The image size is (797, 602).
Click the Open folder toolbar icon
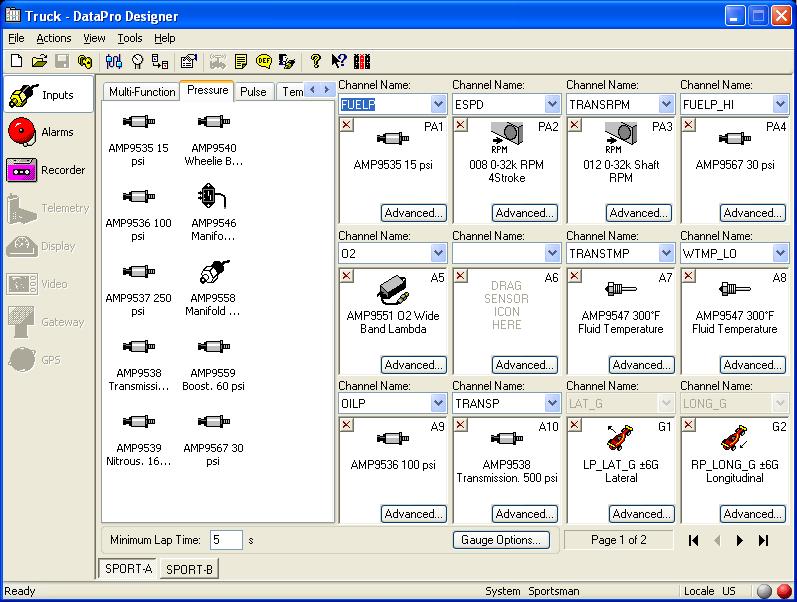pyautogui.click(x=39, y=61)
